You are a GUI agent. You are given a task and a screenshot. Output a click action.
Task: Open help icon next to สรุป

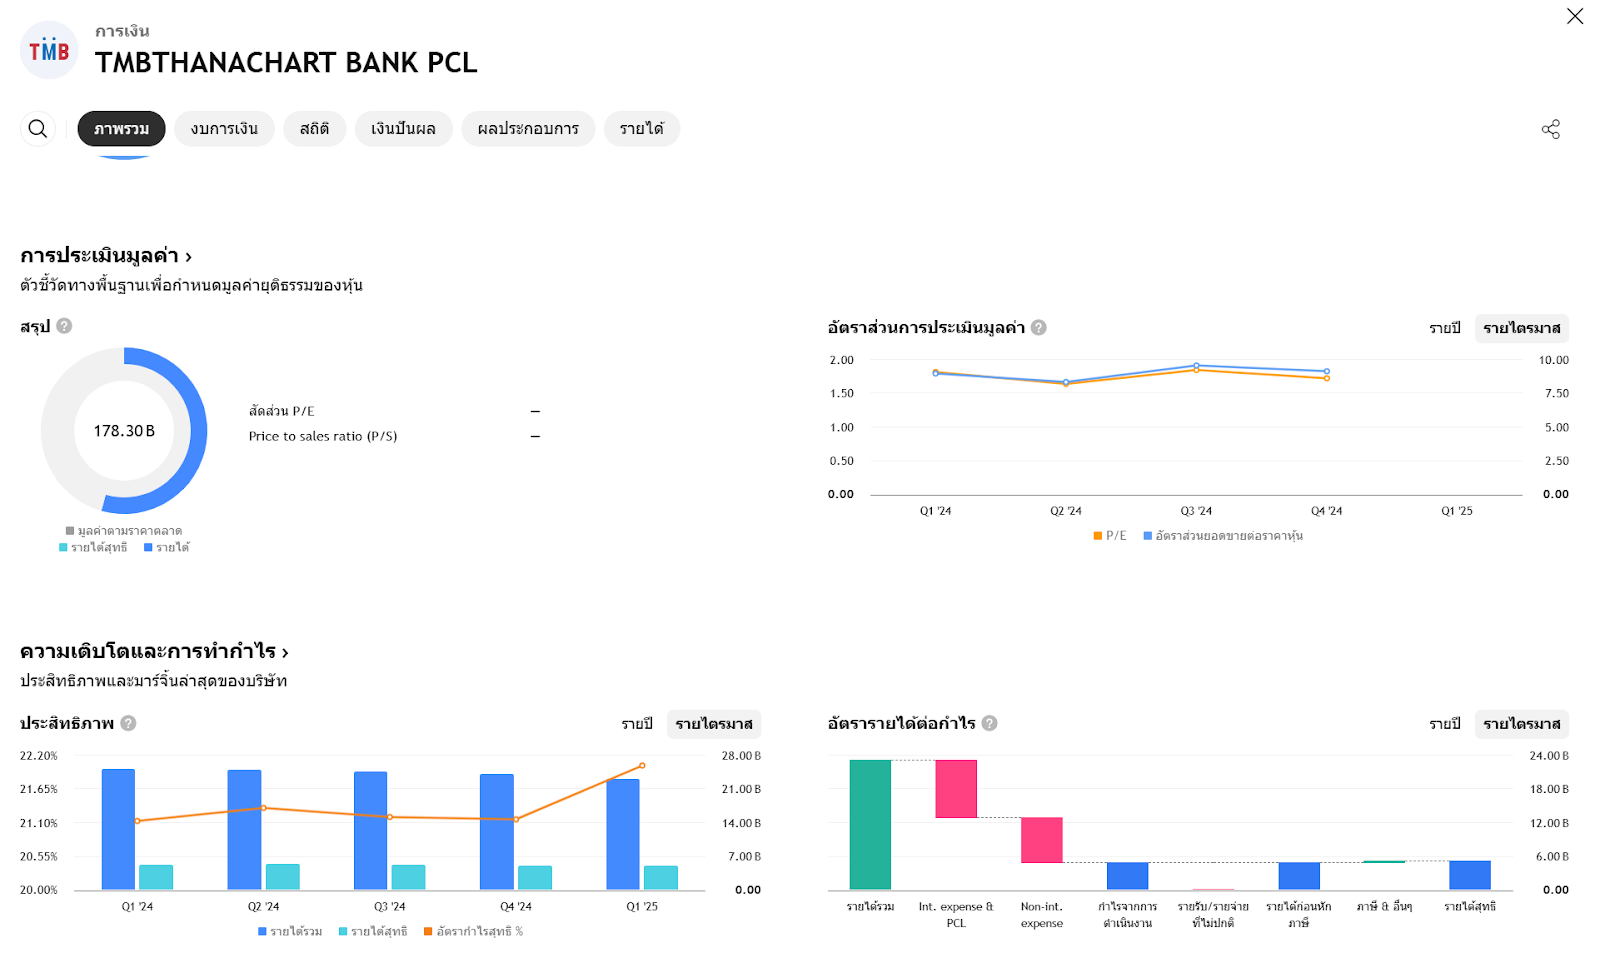click(x=64, y=326)
